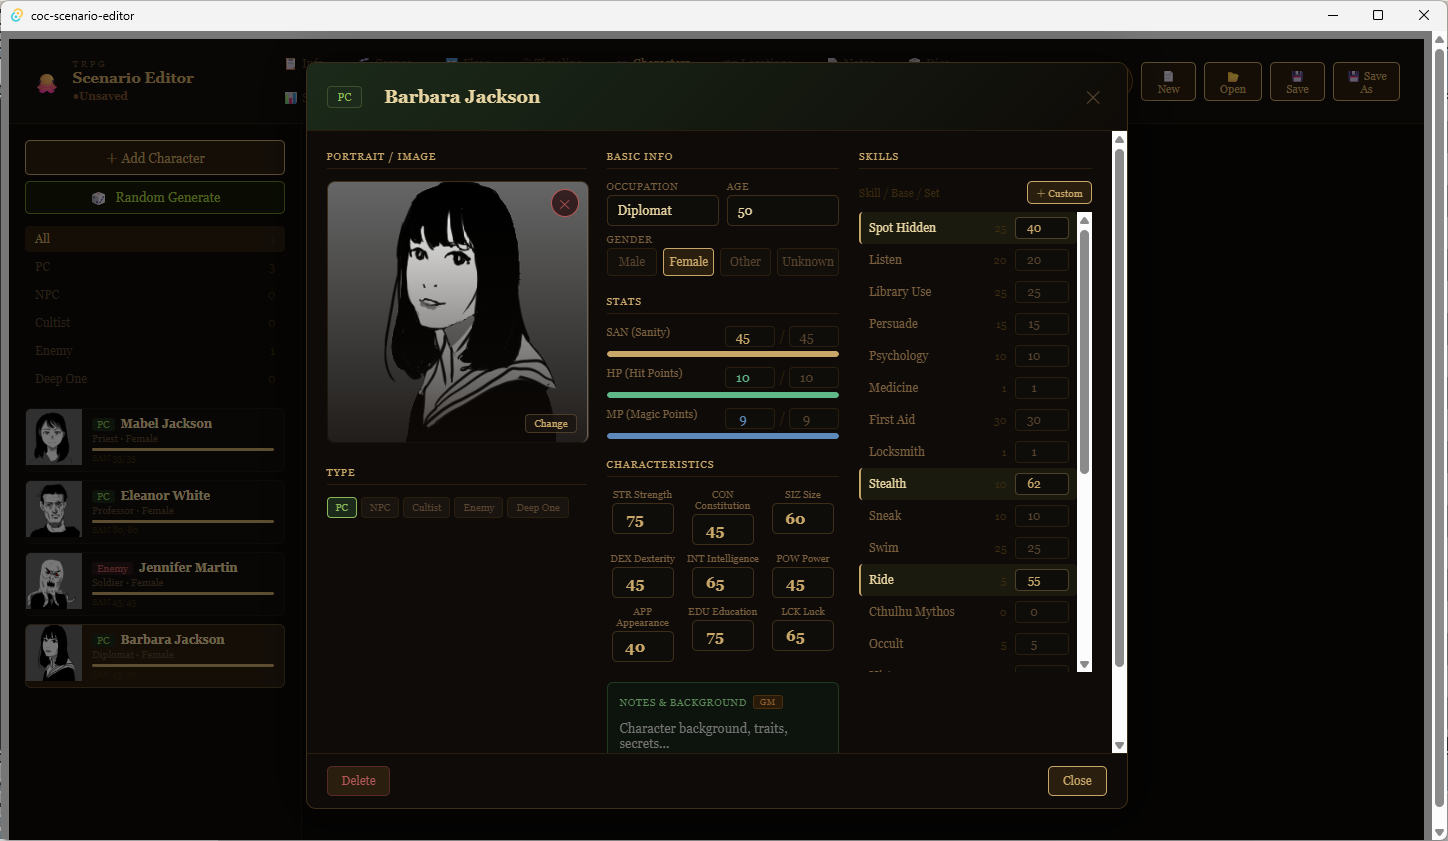Delete this character

click(358, 781)
